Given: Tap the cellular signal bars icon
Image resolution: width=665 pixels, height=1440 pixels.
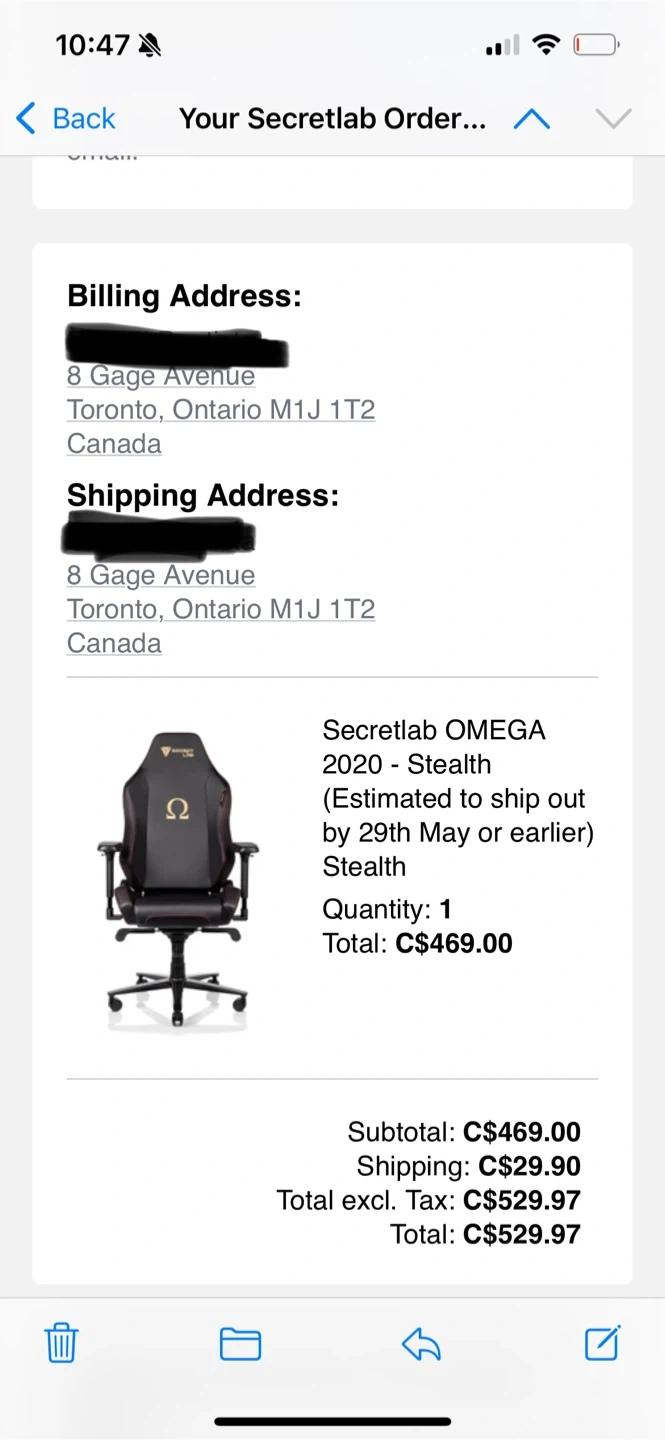Looking at the screenshot, I should (x=502, y=46).
